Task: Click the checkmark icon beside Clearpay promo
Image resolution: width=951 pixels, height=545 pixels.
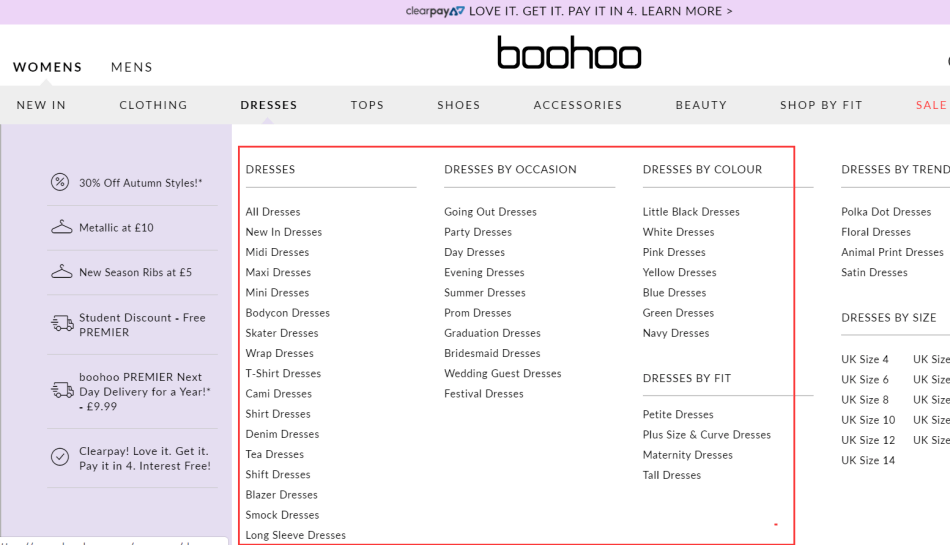Action: click(59, 457)
